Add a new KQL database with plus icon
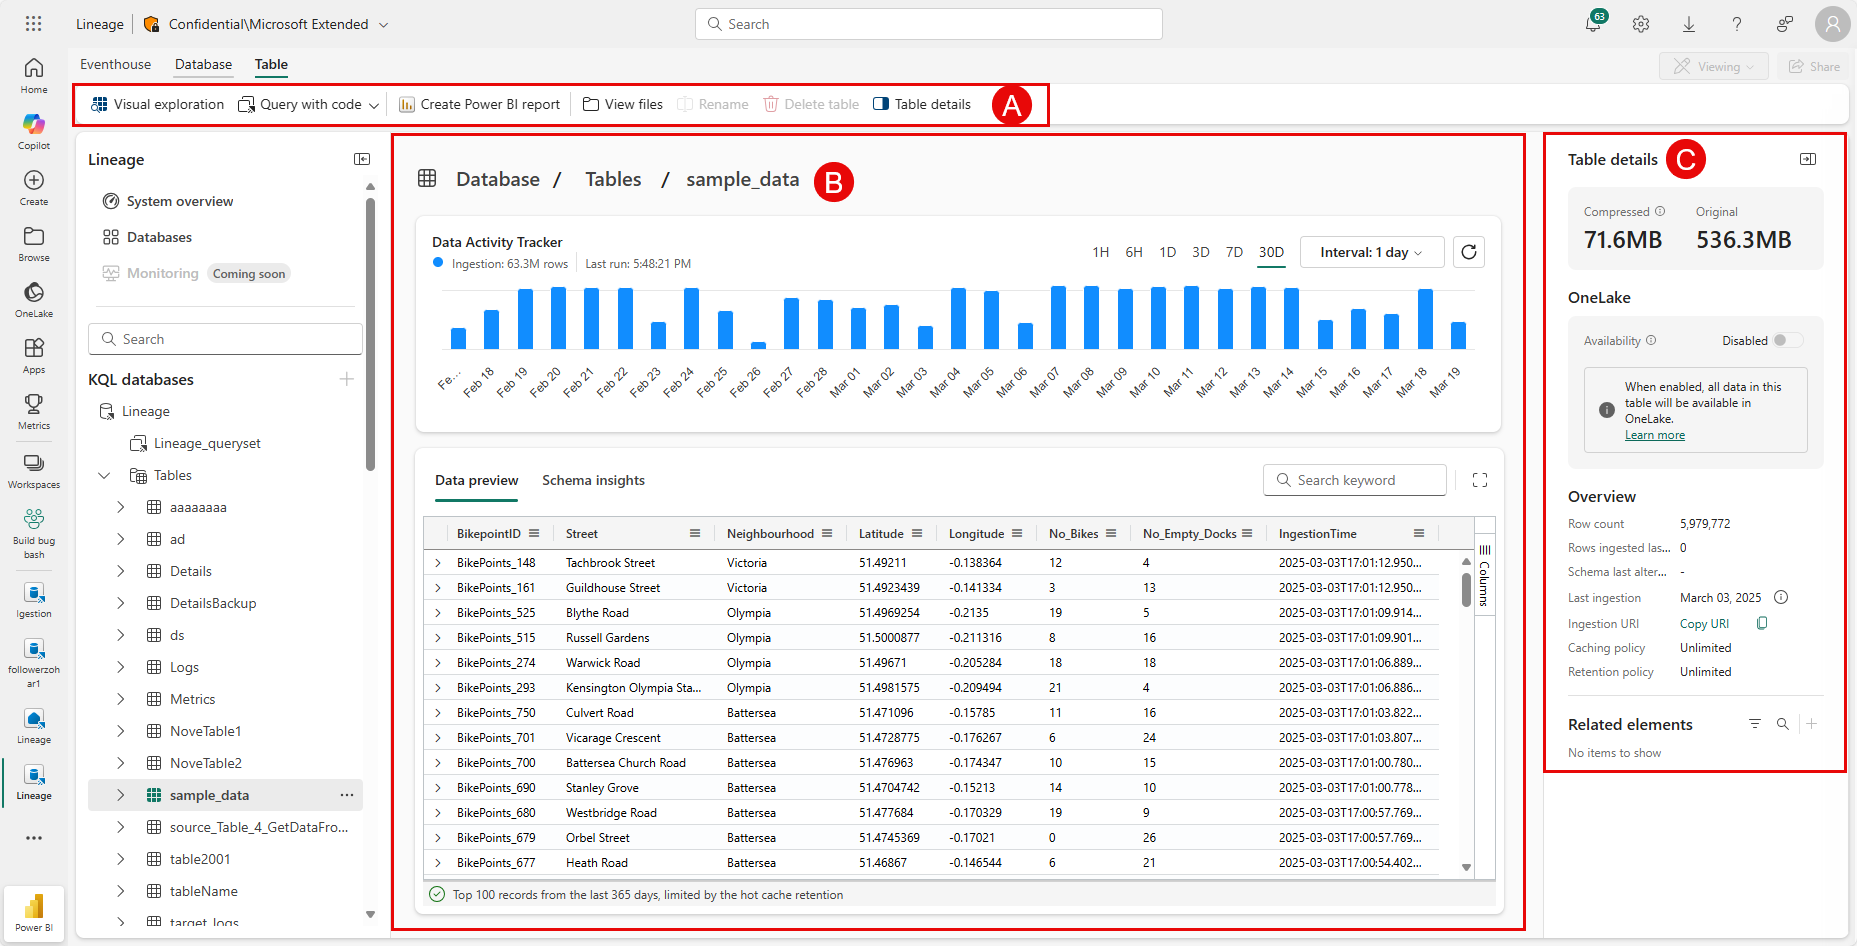Screen dimensions: 1857x946 346,379
